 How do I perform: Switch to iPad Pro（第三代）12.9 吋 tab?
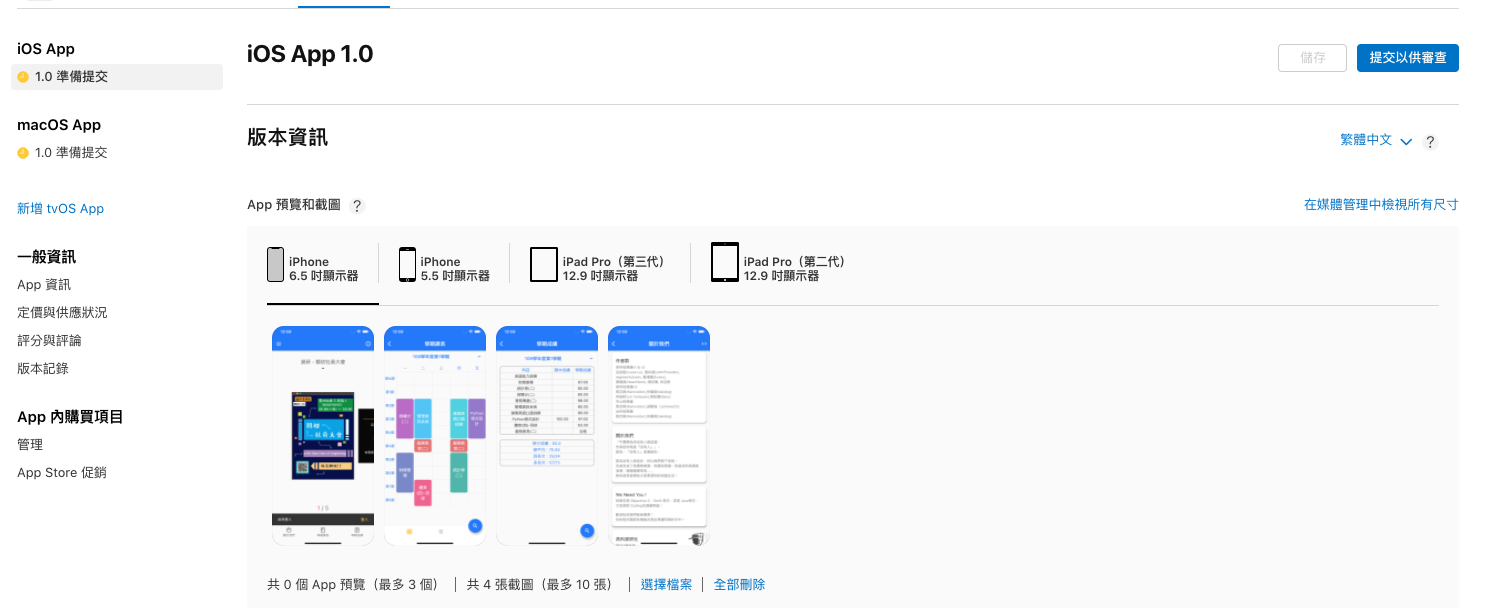(x=613, y=269)
